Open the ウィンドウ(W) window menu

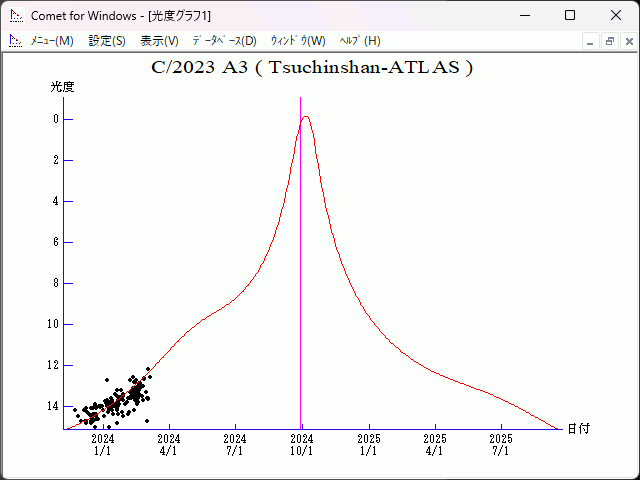[x=298, y=41]
